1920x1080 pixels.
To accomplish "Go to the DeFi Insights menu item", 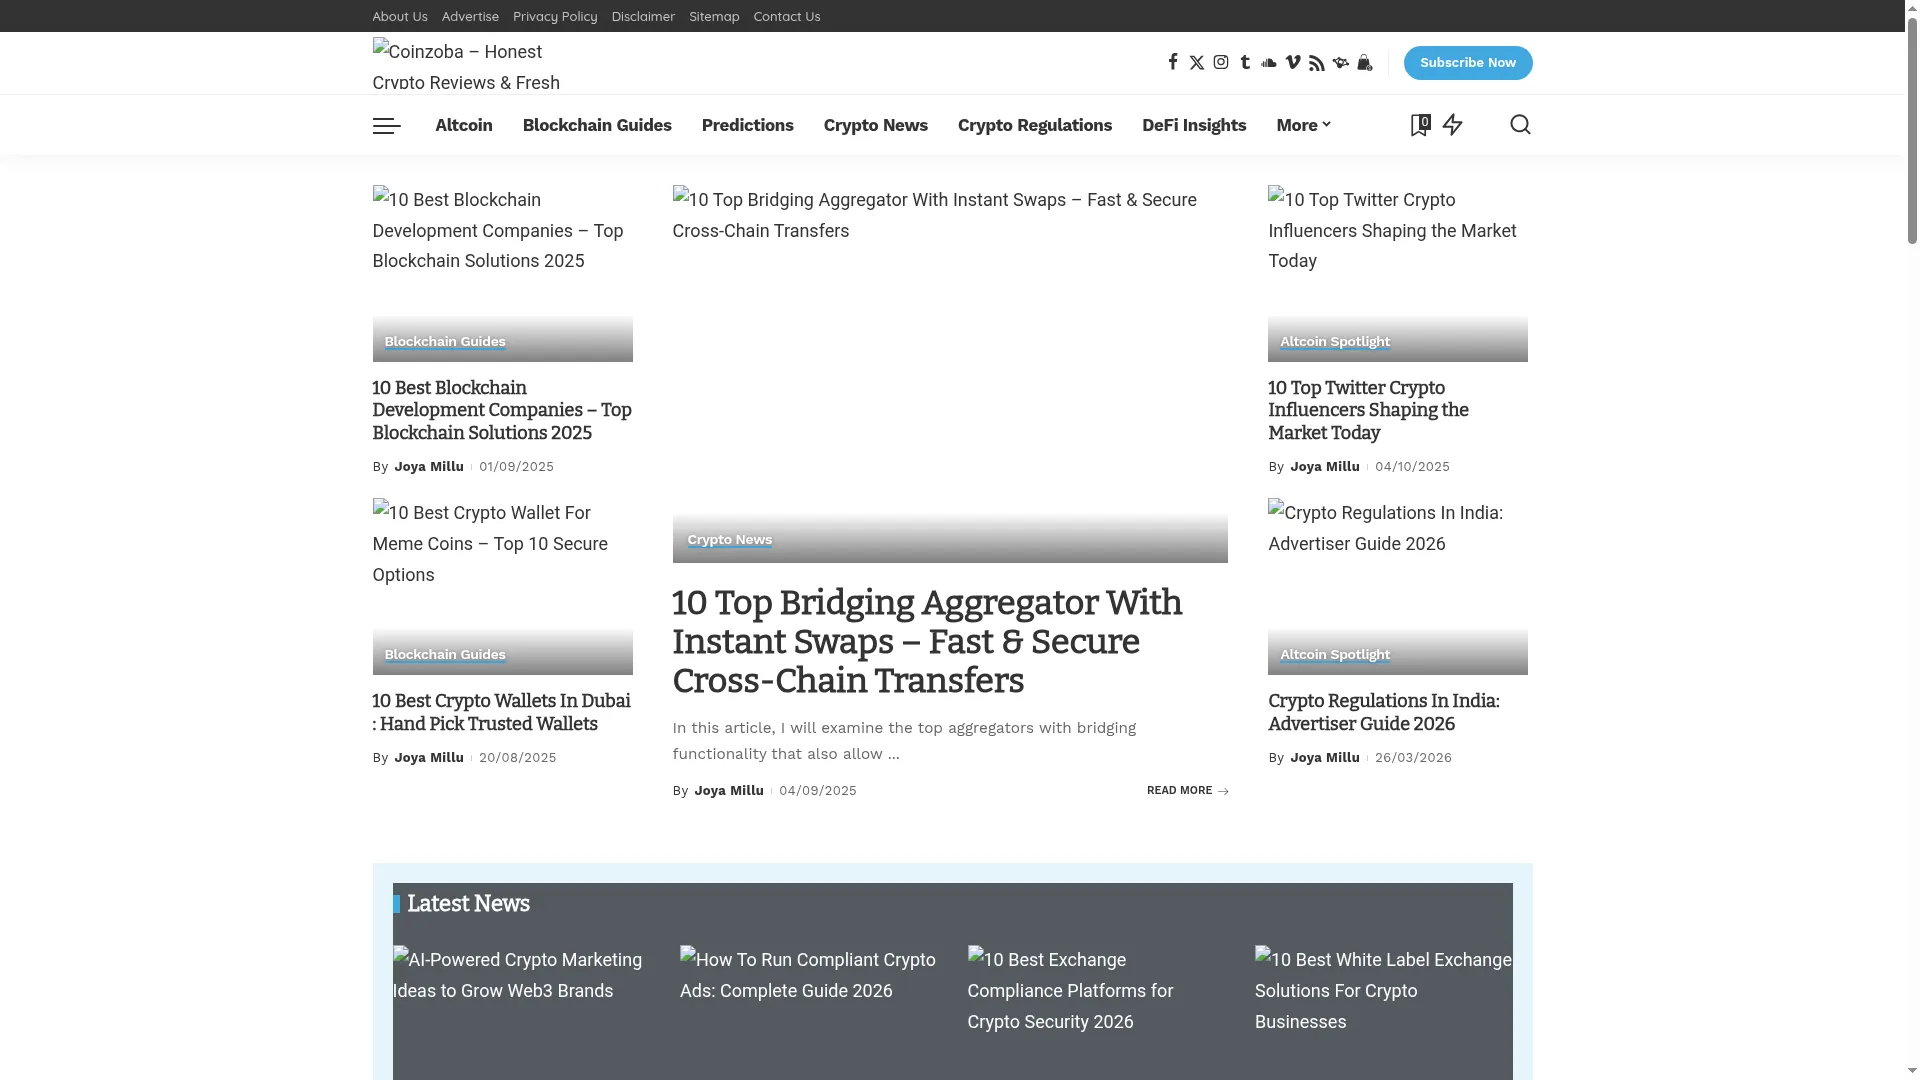I will click(1194, 125).
